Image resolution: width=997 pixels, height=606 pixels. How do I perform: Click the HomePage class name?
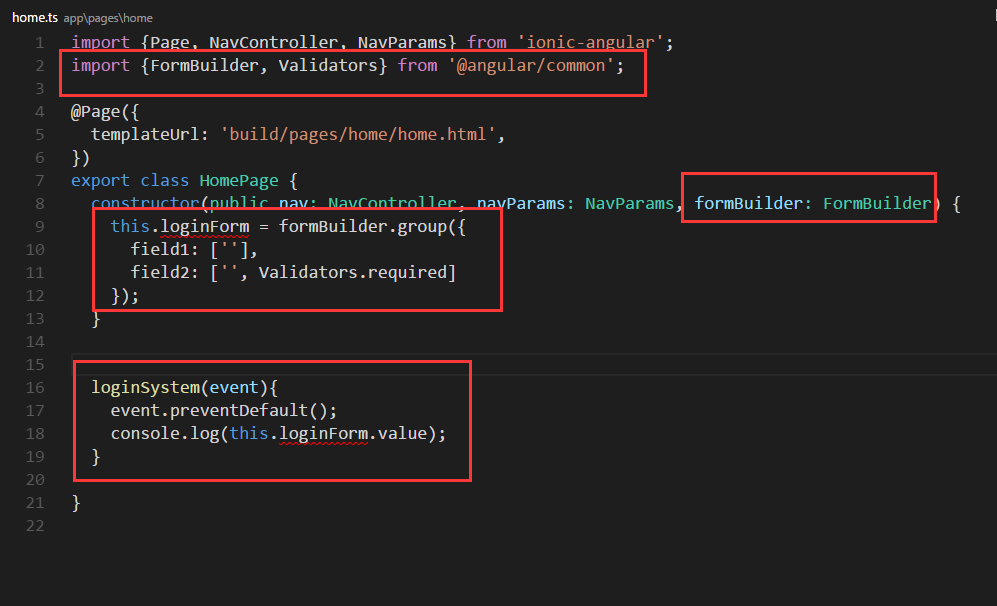click(239, 181)
